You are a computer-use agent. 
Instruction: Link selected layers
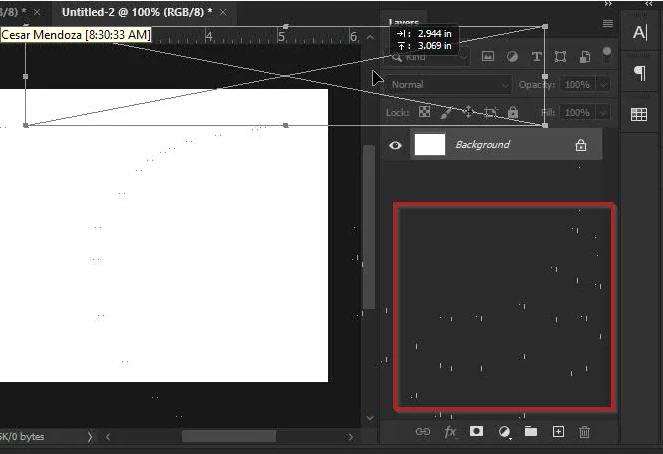pos(423,432)
